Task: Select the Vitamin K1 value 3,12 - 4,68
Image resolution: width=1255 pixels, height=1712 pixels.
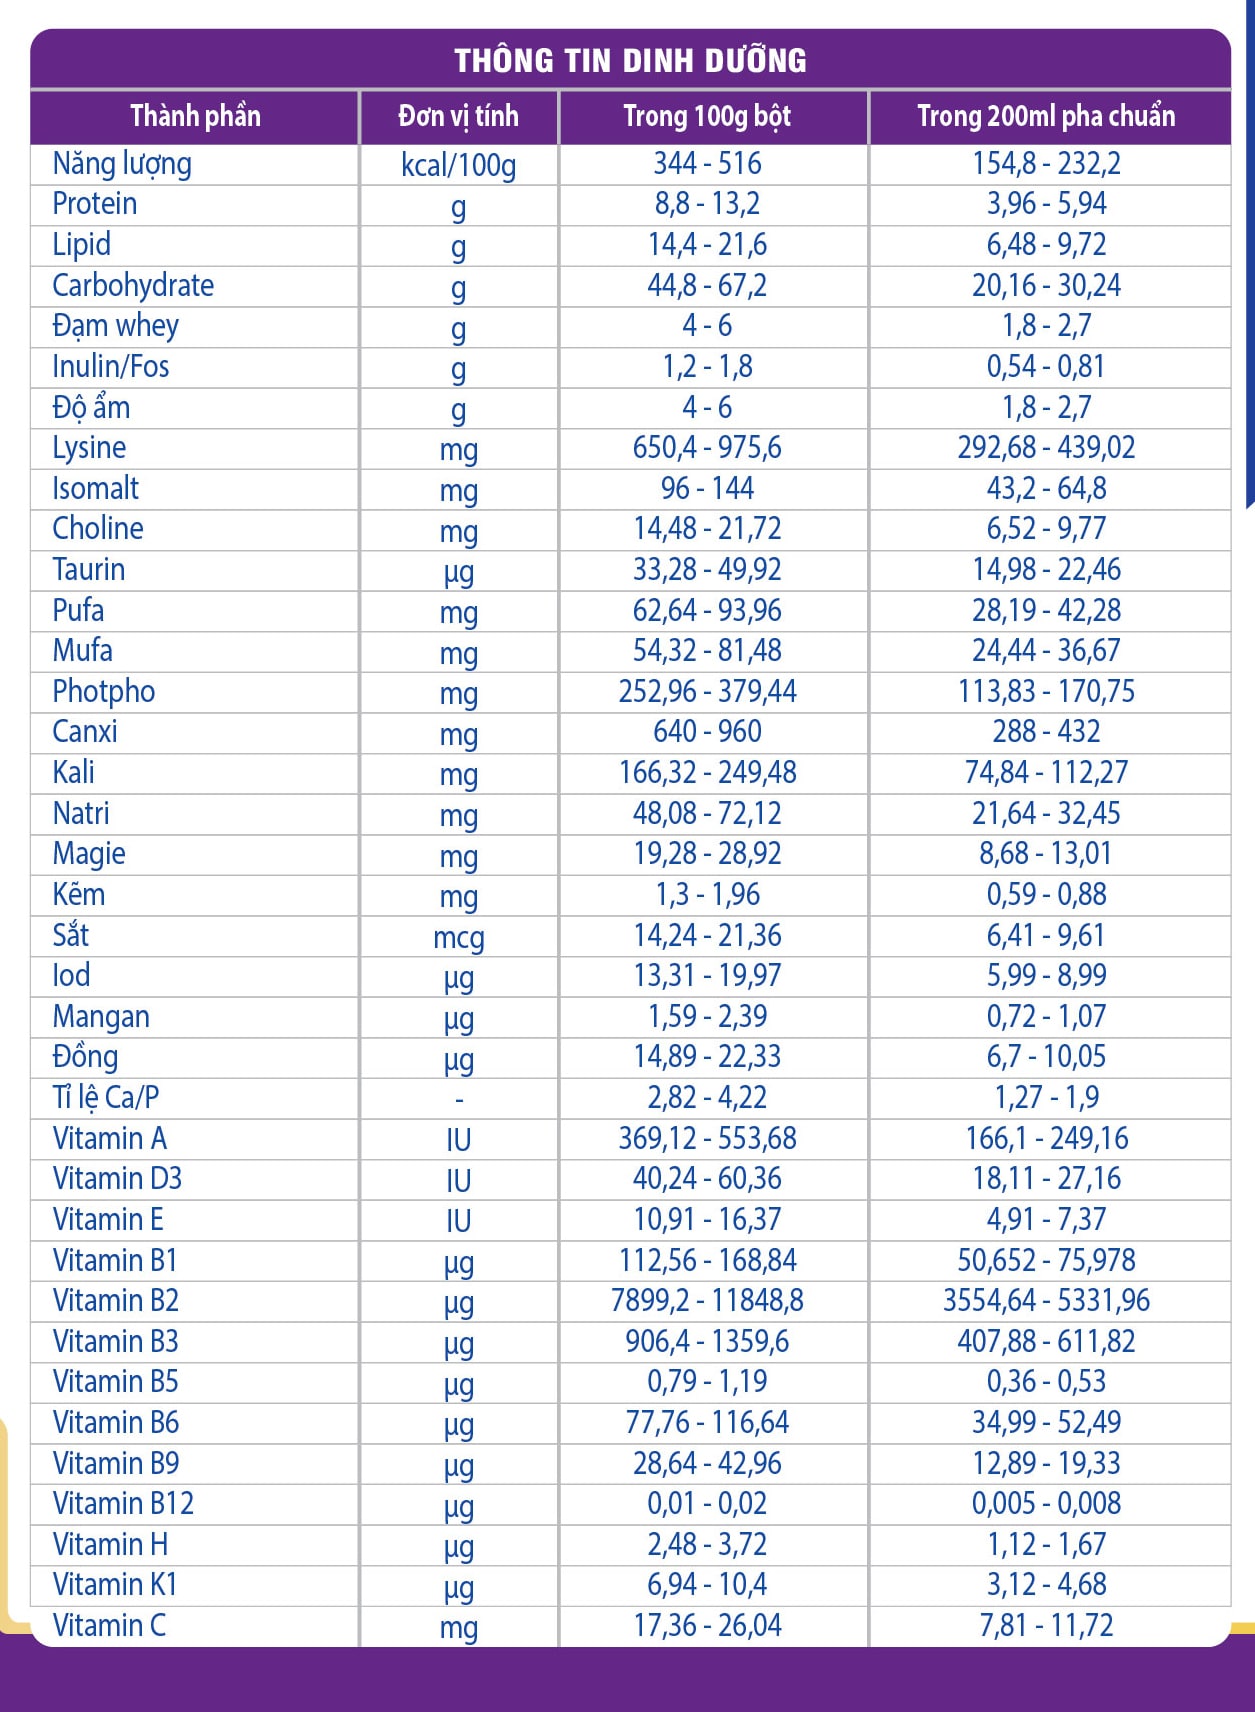Action: [x=1046, y=1585]
